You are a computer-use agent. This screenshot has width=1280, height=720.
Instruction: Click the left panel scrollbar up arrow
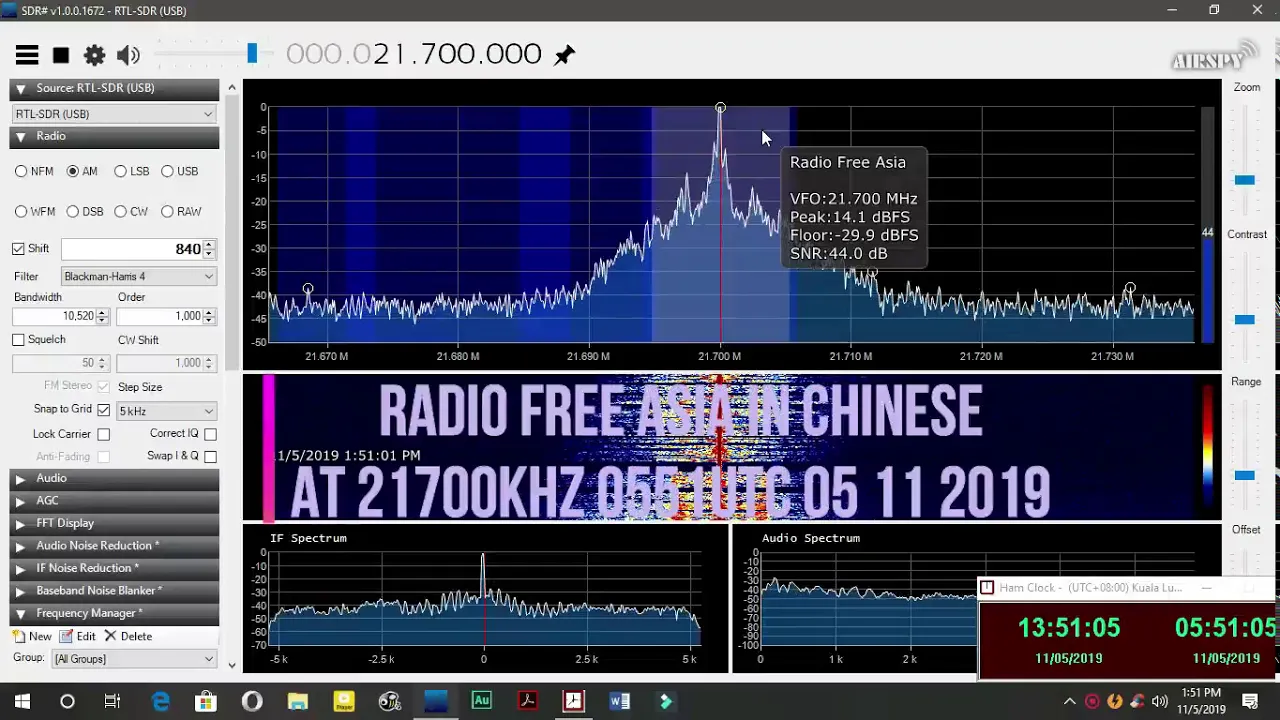click(232, 88)
